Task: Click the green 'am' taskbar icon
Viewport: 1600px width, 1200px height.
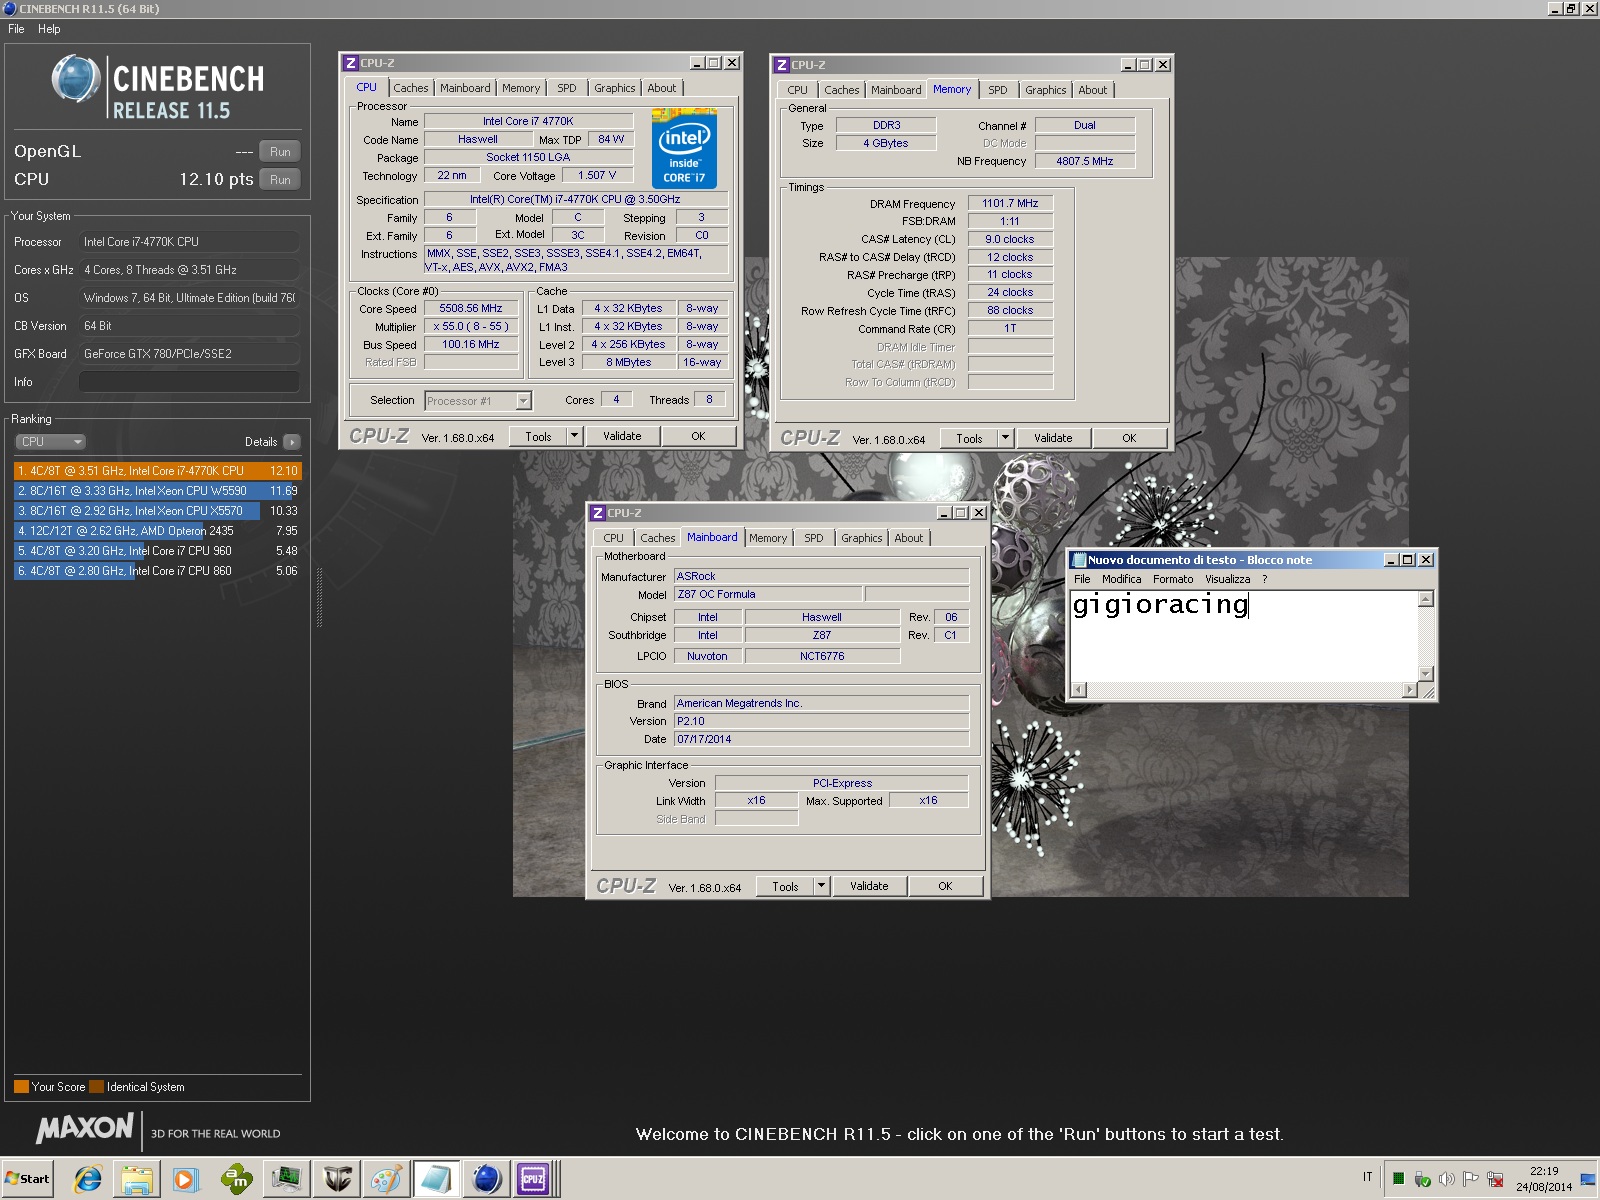Action: 236,1179
